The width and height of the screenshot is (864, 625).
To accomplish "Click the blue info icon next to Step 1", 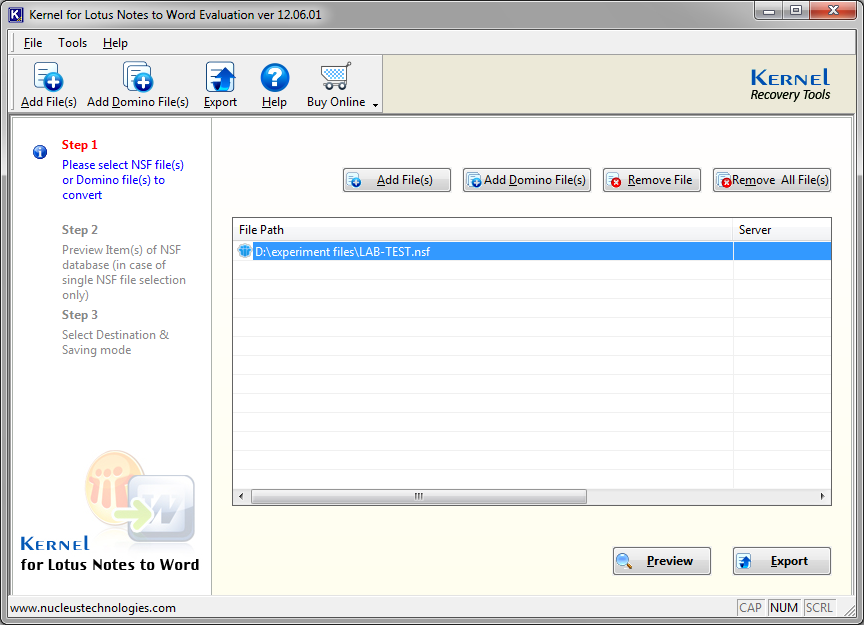I will pyautogui.click(x=40, y=152).
